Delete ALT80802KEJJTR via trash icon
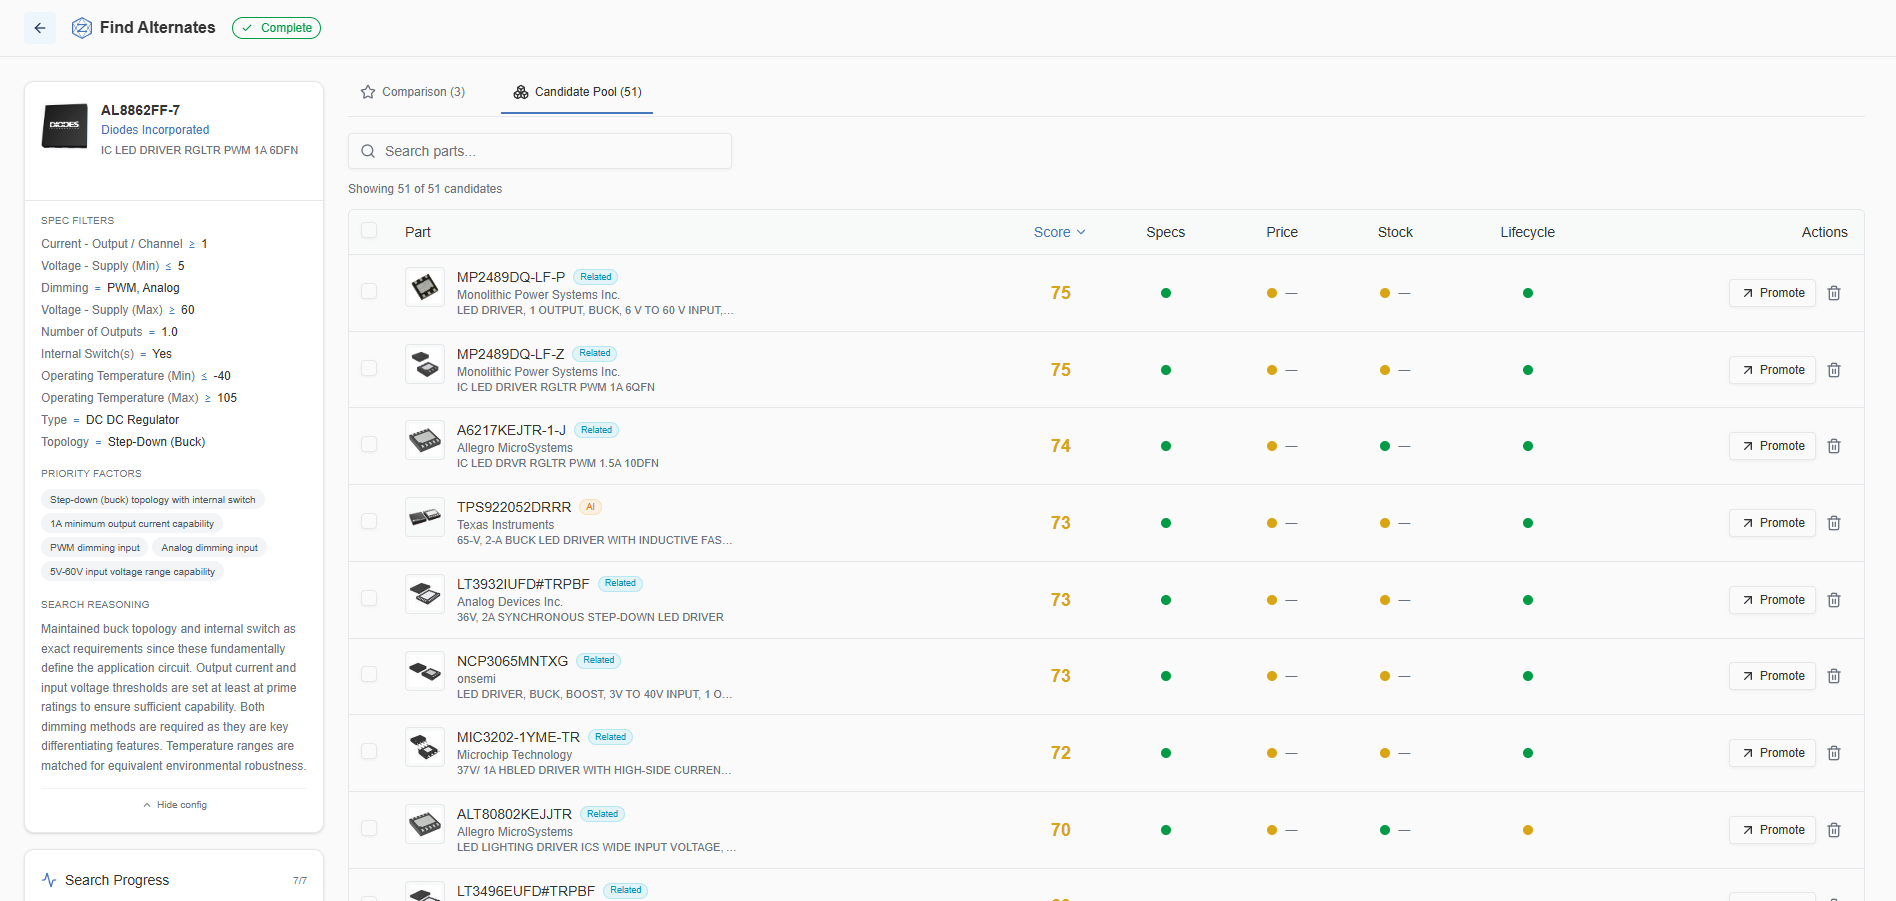Viewport: 1896px width, 901px height. coord(1834,830)
